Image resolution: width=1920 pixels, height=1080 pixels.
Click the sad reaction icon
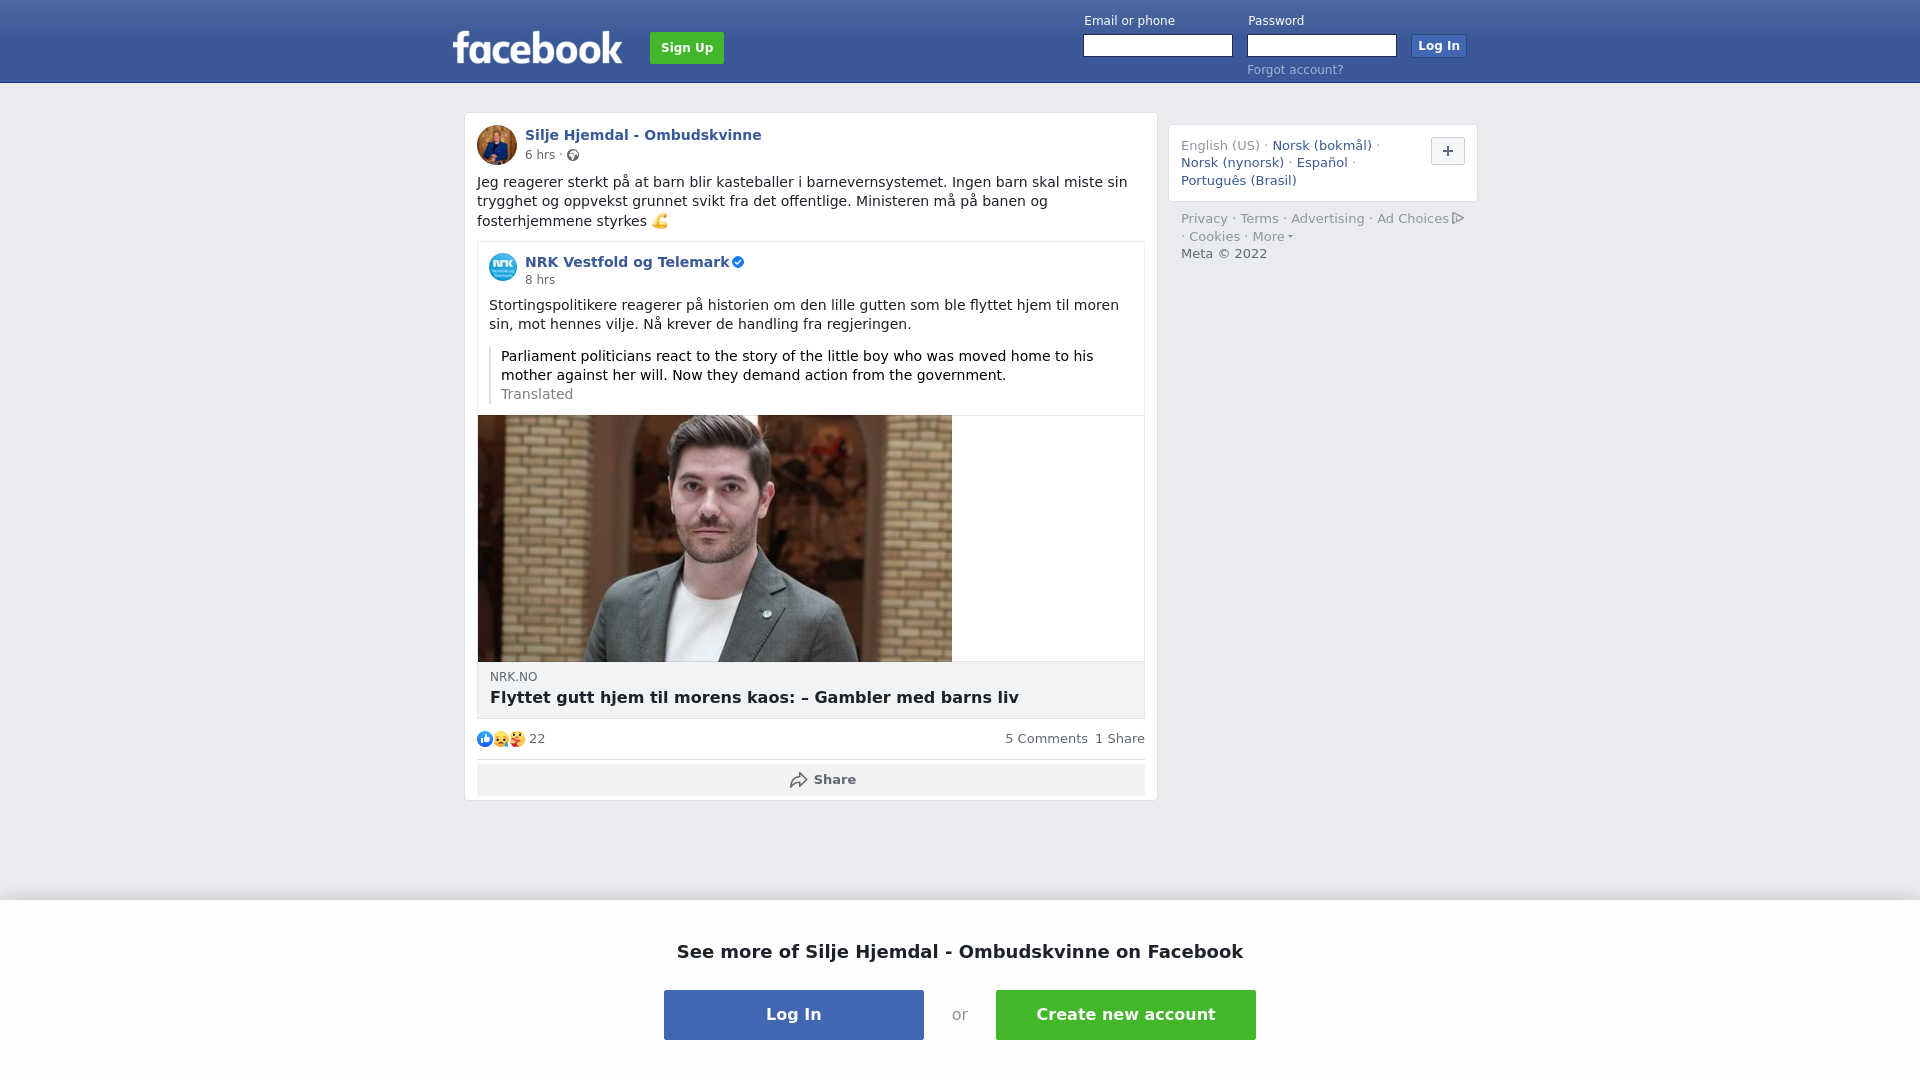pos(501,739)
